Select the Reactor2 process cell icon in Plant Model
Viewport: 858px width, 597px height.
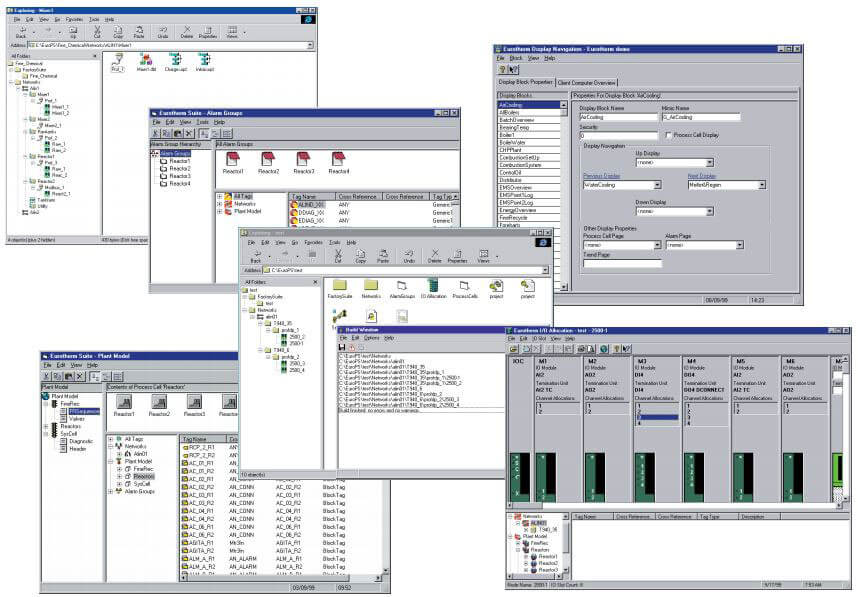(159, 402)
